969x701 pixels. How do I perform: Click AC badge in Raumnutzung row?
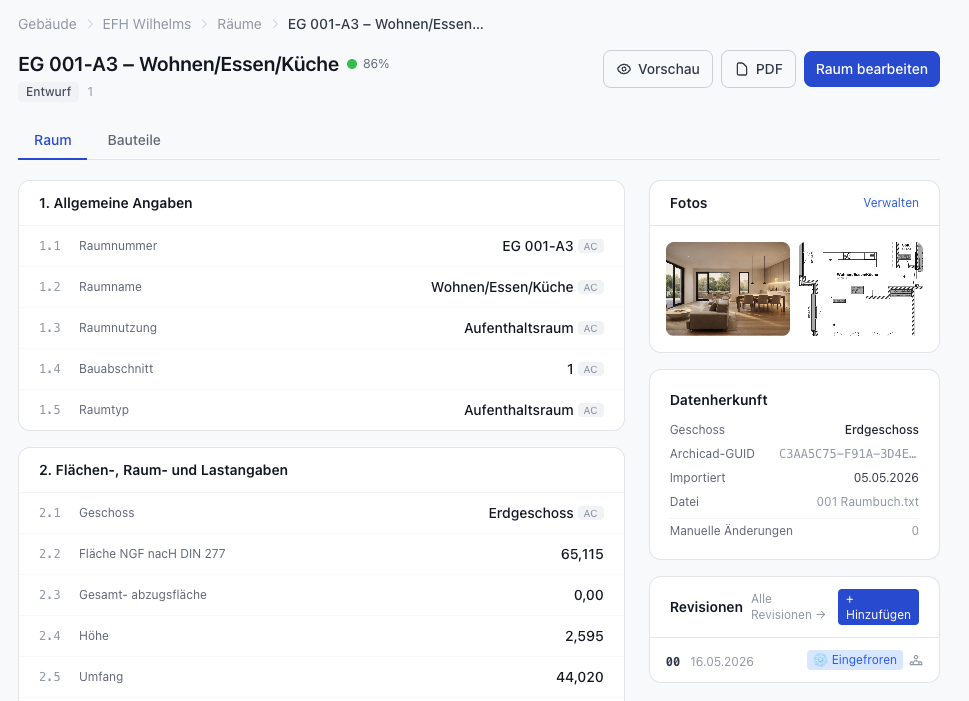click(x=590, y=328)
